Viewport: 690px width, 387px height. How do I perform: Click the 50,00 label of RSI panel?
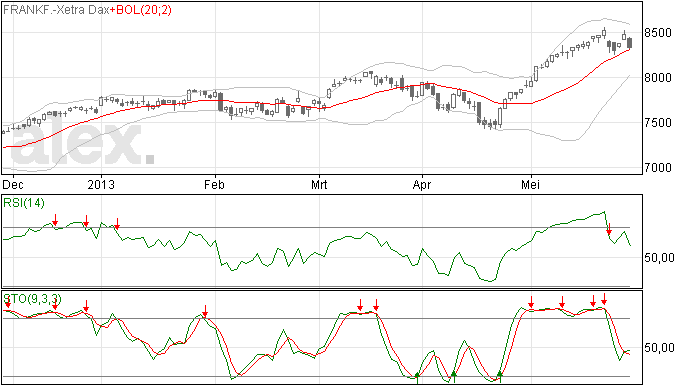[659, 258]
